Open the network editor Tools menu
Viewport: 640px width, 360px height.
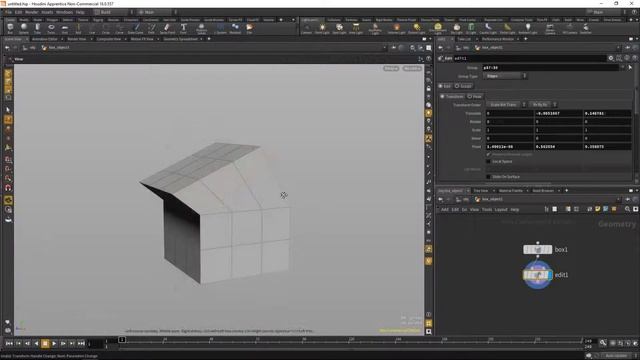coord(487,209)
